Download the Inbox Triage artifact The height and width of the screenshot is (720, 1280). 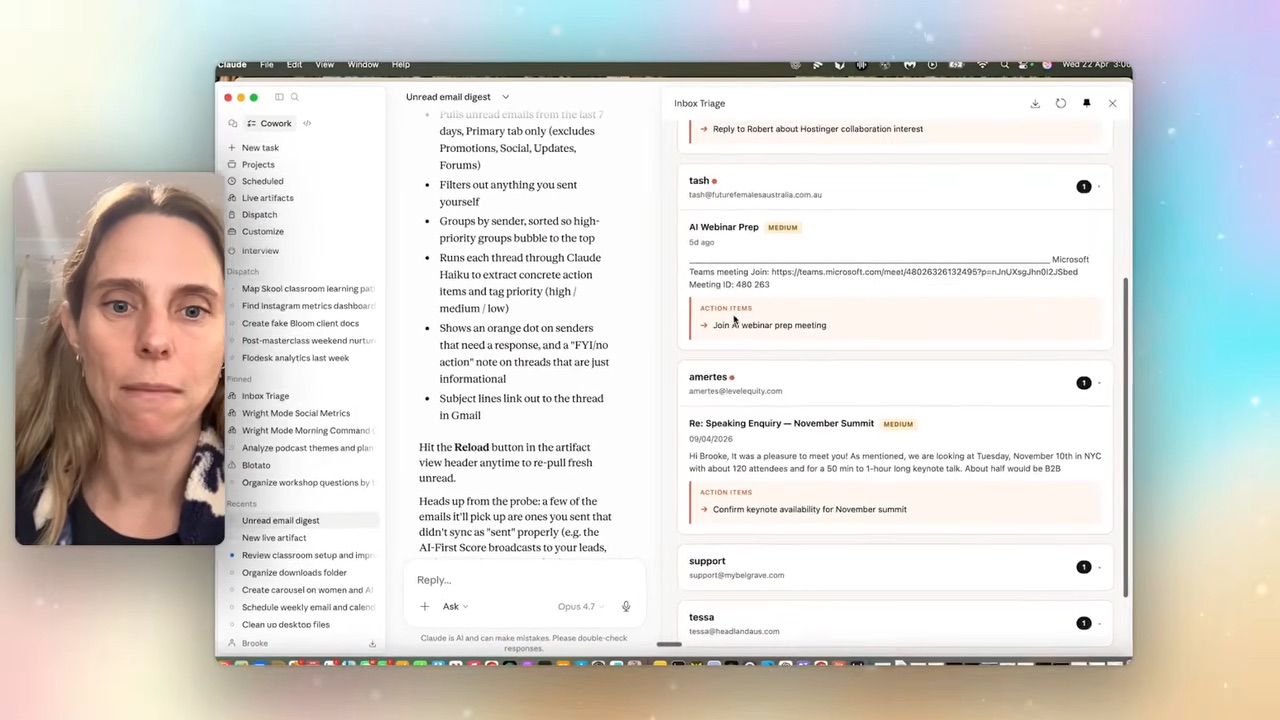(x=1035, y=104)
